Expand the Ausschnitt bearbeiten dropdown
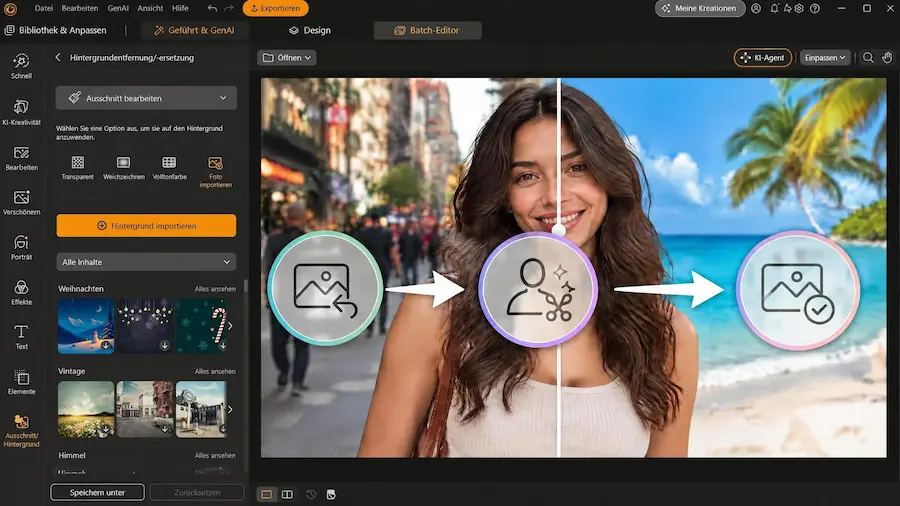900x506 pixels. [x=146, y=98]
